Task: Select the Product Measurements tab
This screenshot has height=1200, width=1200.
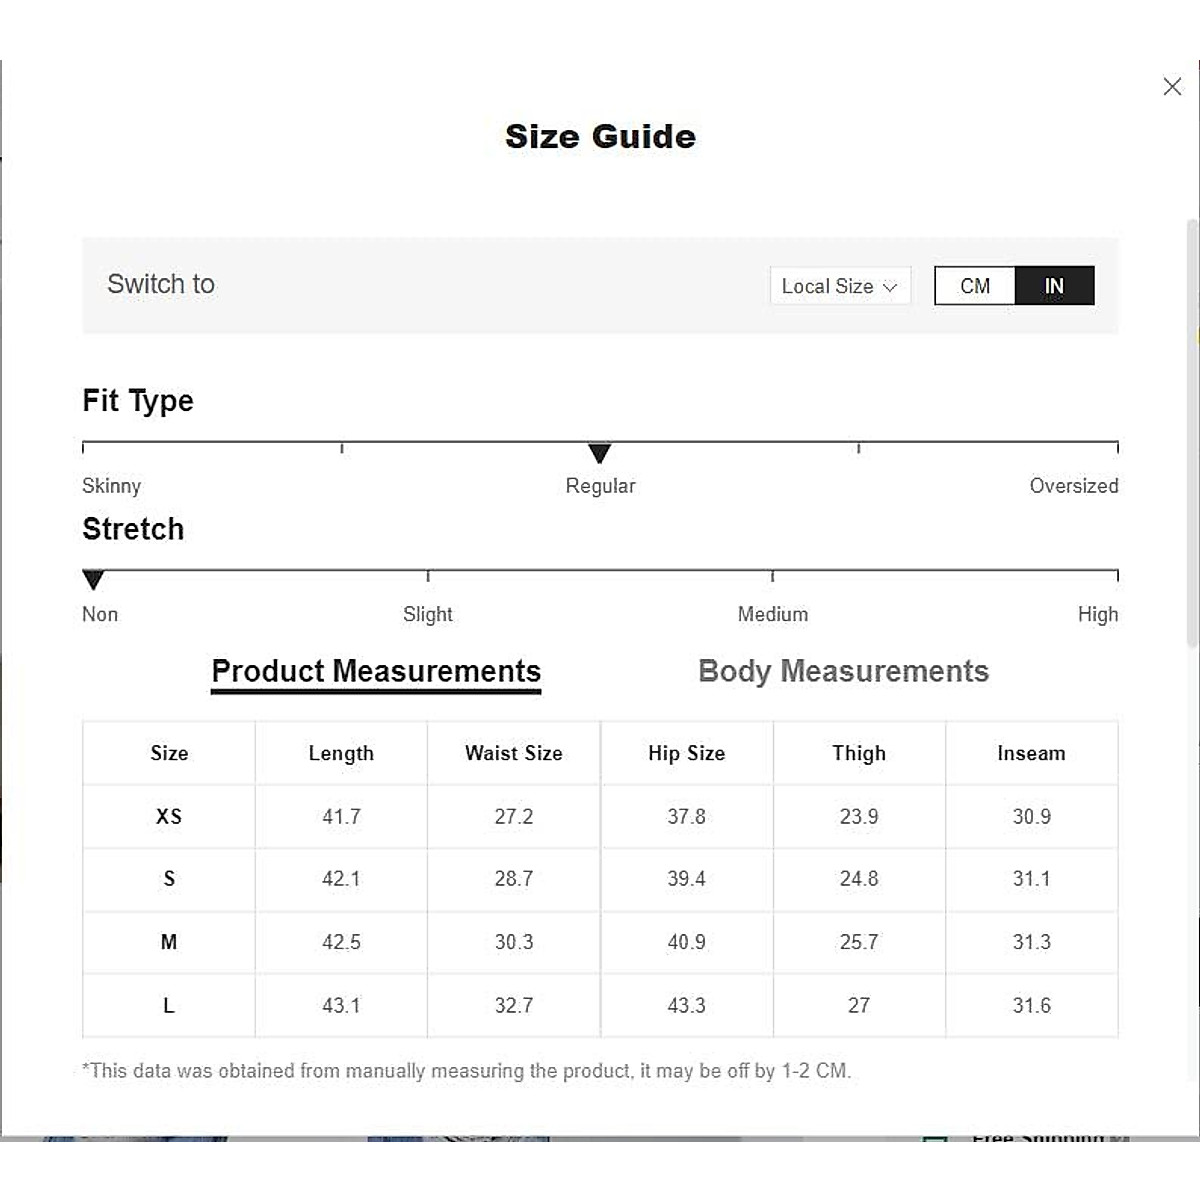Action: [x=376, y=671]
